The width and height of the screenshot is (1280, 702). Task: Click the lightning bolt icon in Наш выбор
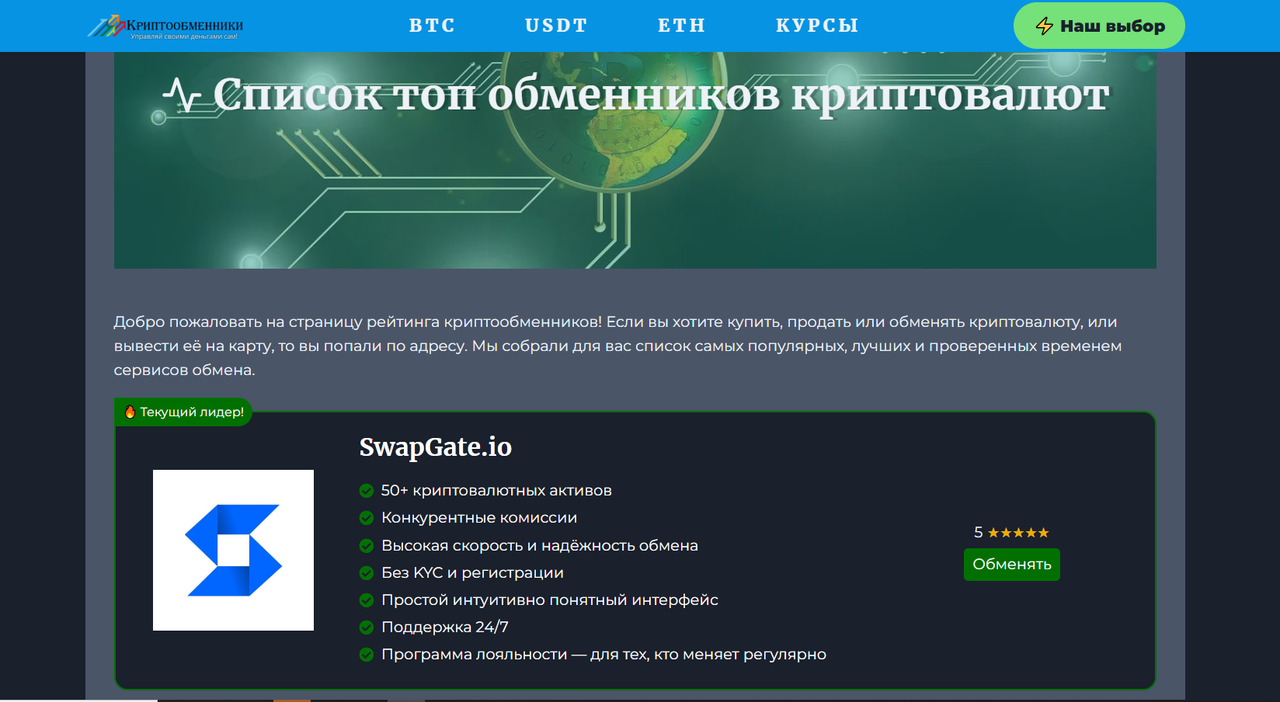tap(1044, 26)
